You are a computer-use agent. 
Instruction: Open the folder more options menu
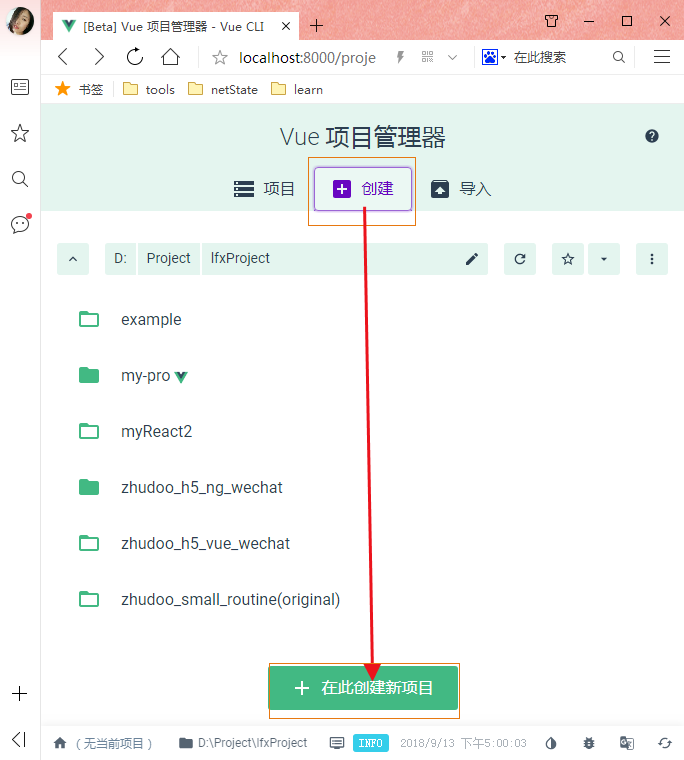point(652,259)
